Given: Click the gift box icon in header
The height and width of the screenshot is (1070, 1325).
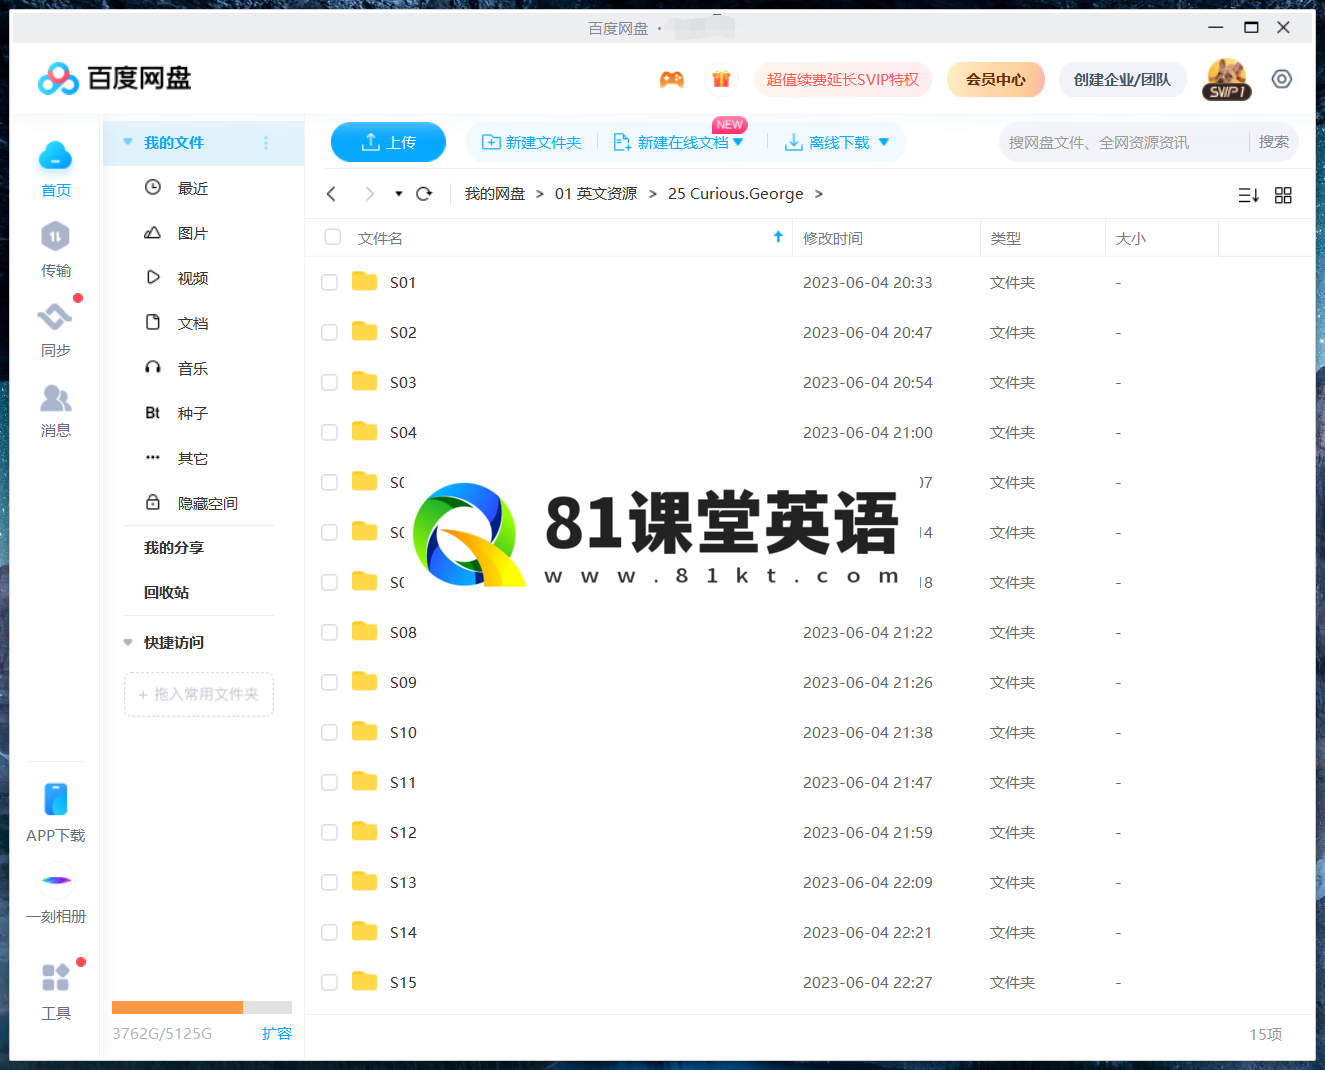Looking at the screenshot, I should click(x=721, y=79).
